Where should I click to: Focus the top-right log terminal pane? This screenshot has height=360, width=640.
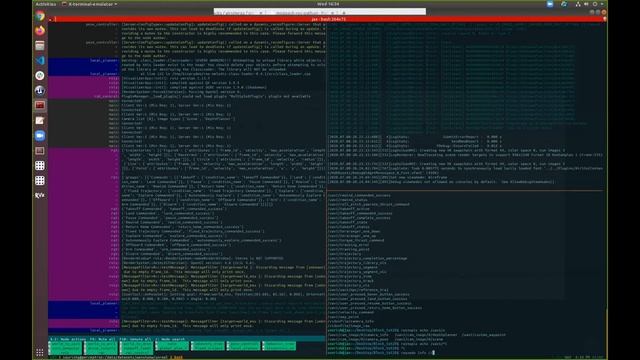click(x=465, y=106)
